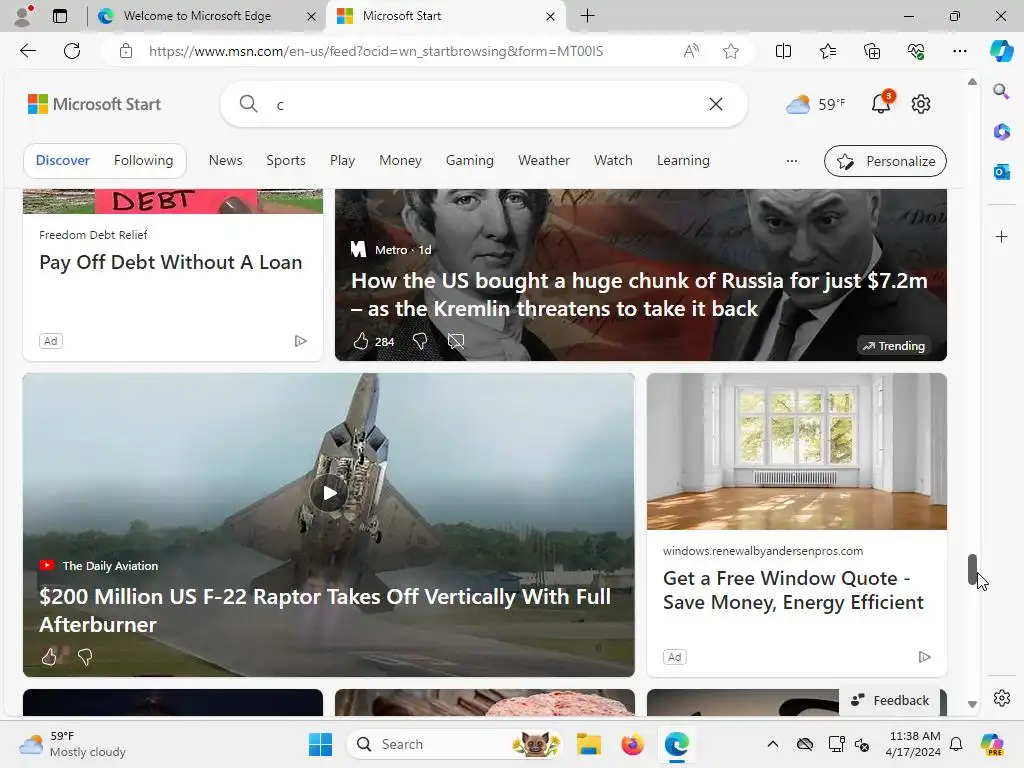Add this page to favorites star

pos(731,51)
